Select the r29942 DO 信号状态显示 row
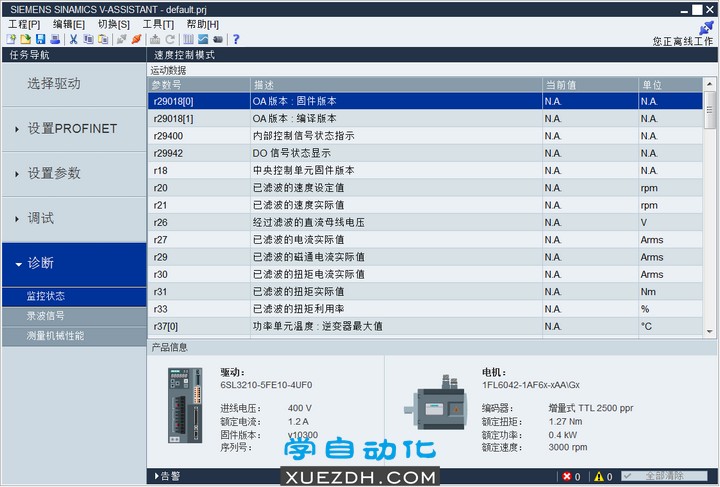The height and width of the screenshot is (487, 720). click(x=425, y=153)
